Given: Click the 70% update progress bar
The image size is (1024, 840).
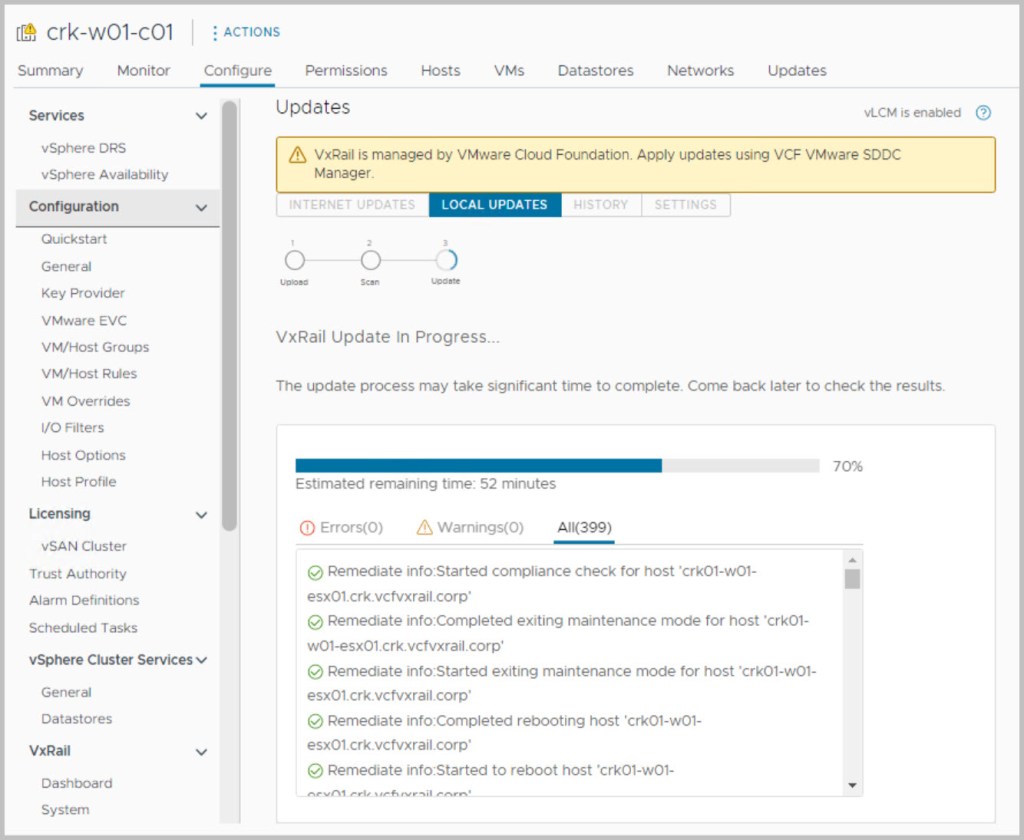Looking at the screenshot, I should click(556, 466).
